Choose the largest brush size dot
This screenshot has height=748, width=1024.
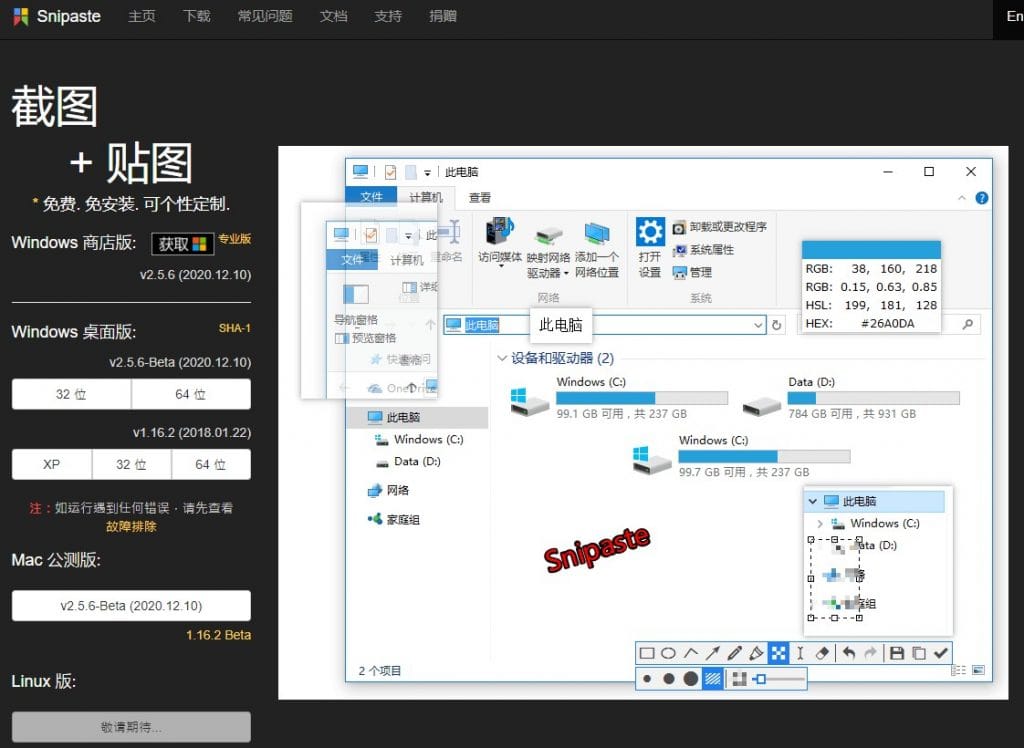[690, 679]
